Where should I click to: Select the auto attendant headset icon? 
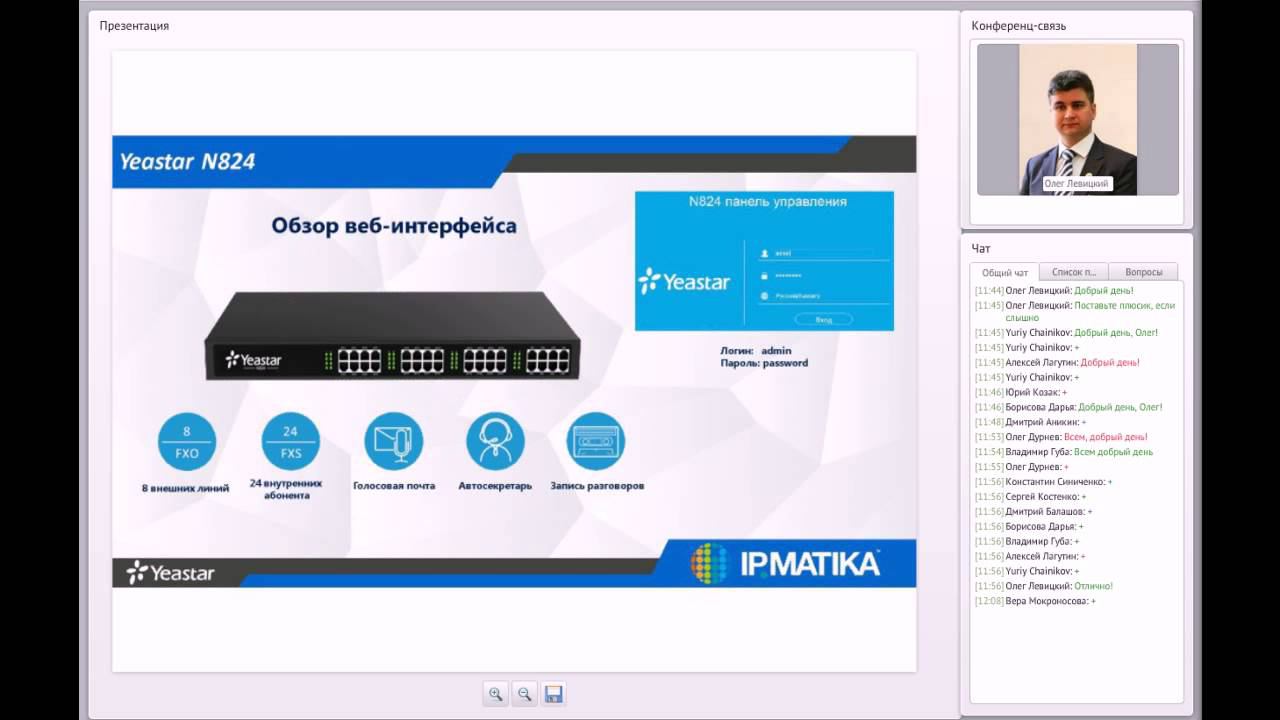coord(495,442)
